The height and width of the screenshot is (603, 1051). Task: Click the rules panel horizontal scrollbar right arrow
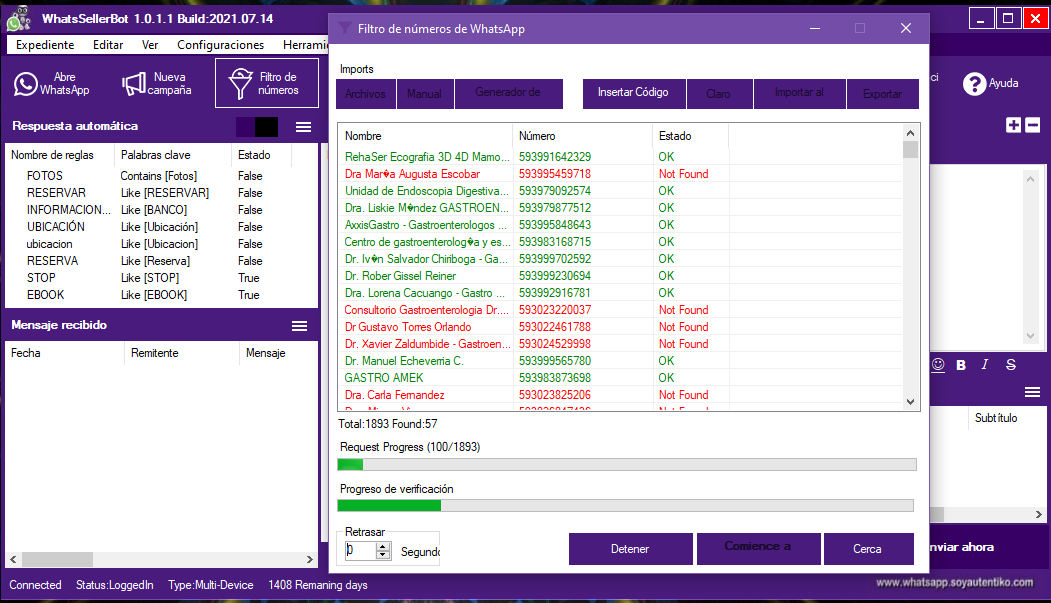(x=310, y=559)
